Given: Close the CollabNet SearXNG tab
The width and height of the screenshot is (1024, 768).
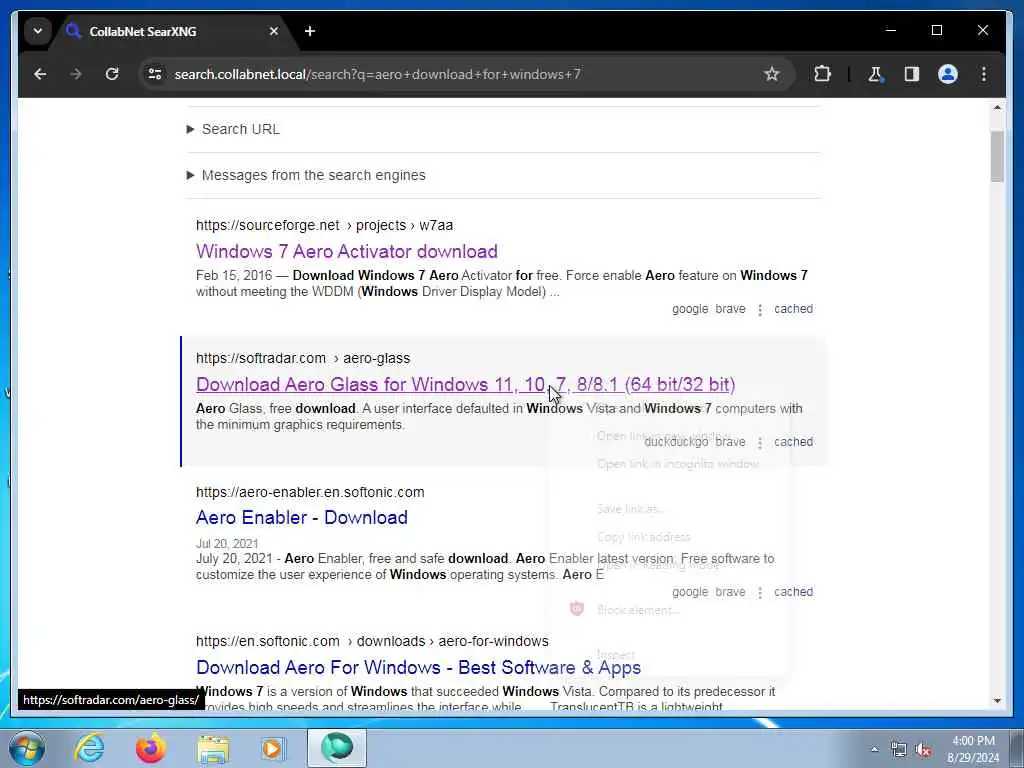Looking at the screenshot, I should (274, 31).
